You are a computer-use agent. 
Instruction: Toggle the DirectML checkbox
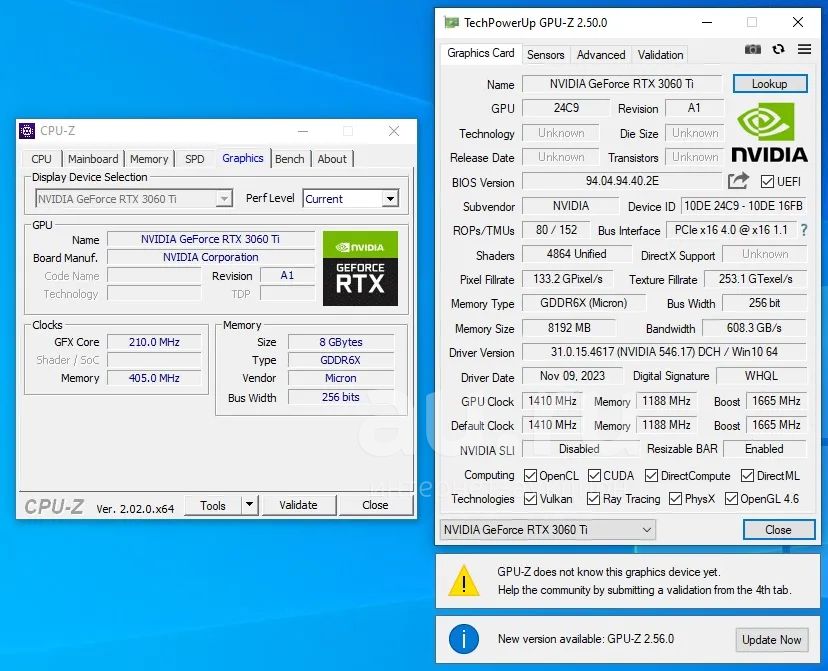[x=747, y=476]
